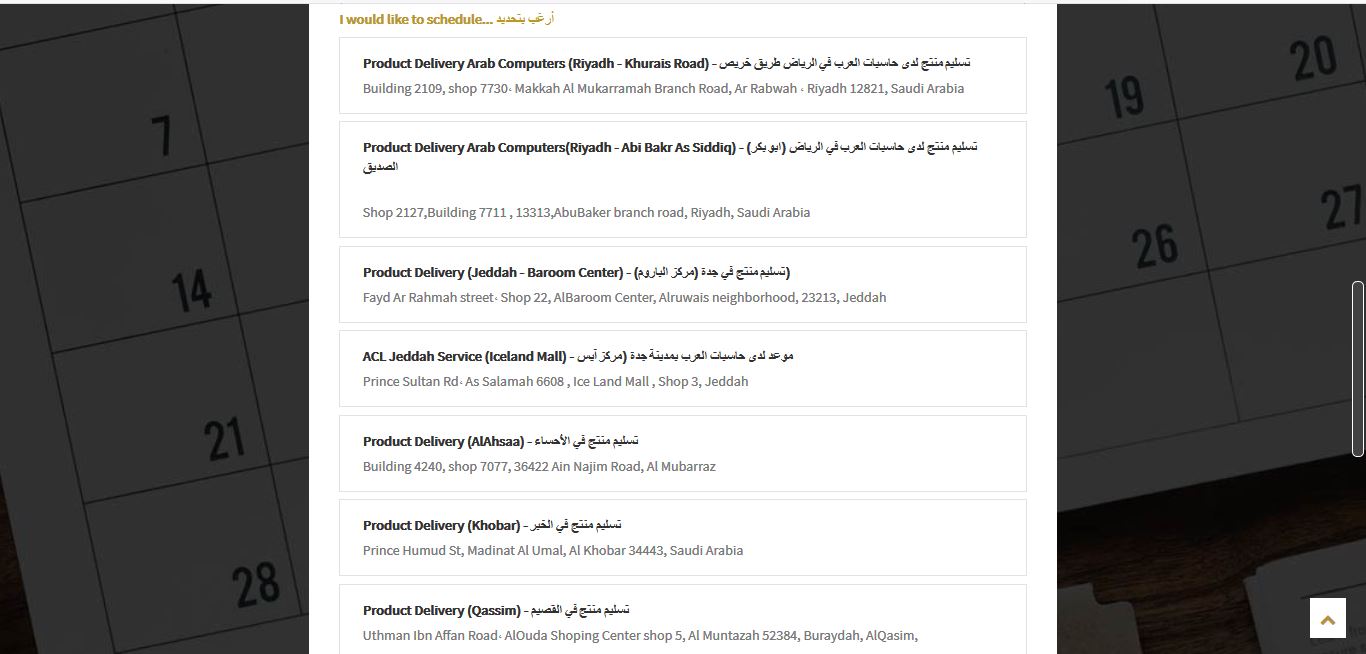Click the Fayd Ar Rahmah street address line
This screenshot has width=1366, height=654.
pos(624,297)
